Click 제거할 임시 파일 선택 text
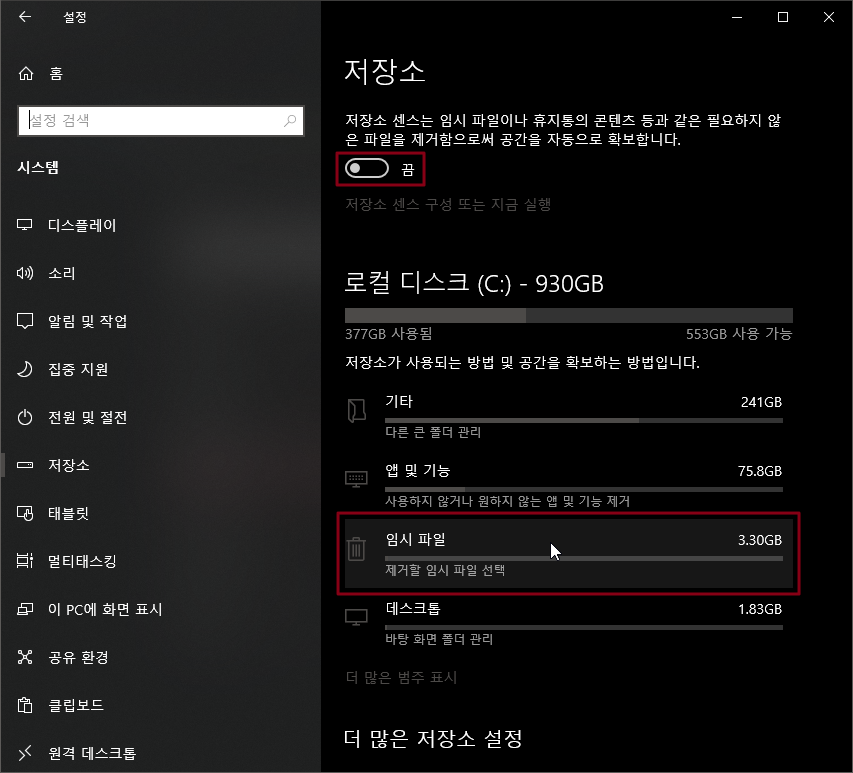This screenshot has width=853, height=773. (445, 570)
